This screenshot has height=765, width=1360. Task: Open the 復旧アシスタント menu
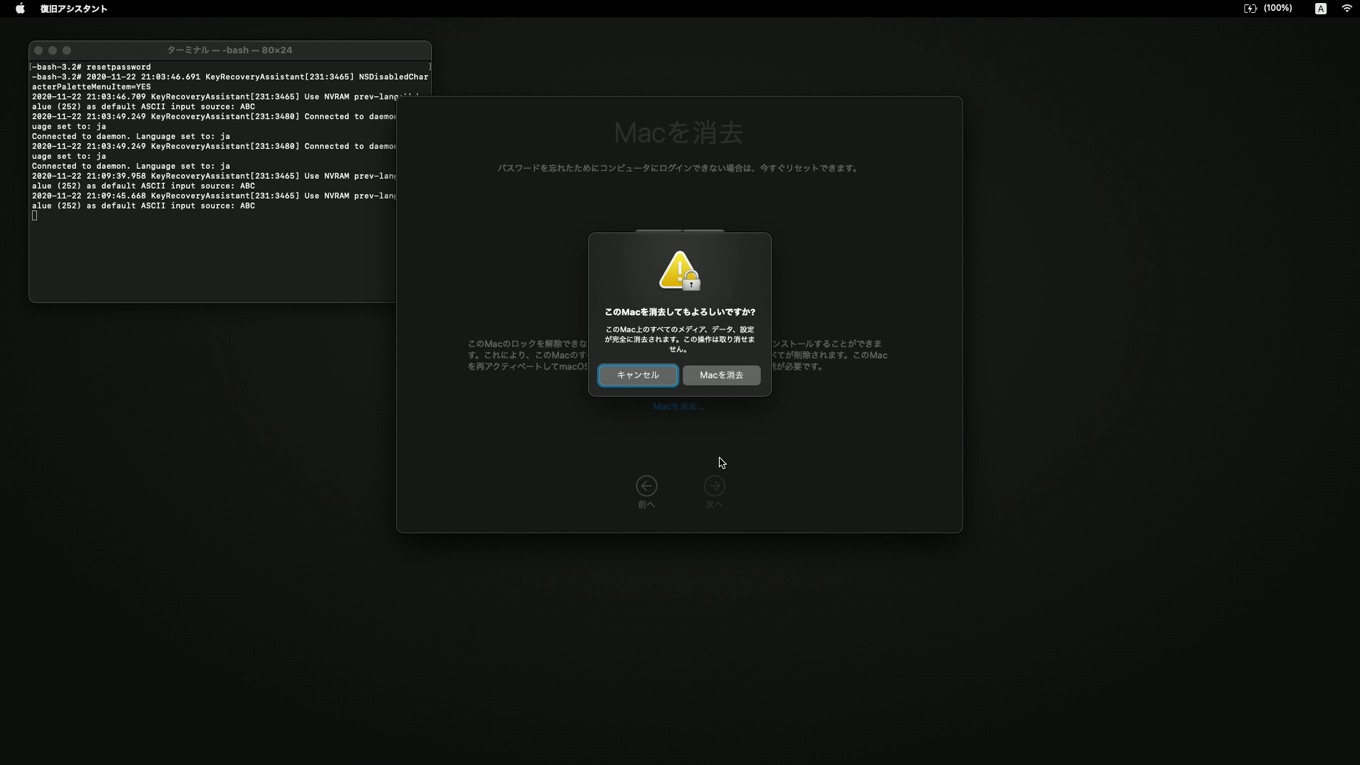pos(73,9)
